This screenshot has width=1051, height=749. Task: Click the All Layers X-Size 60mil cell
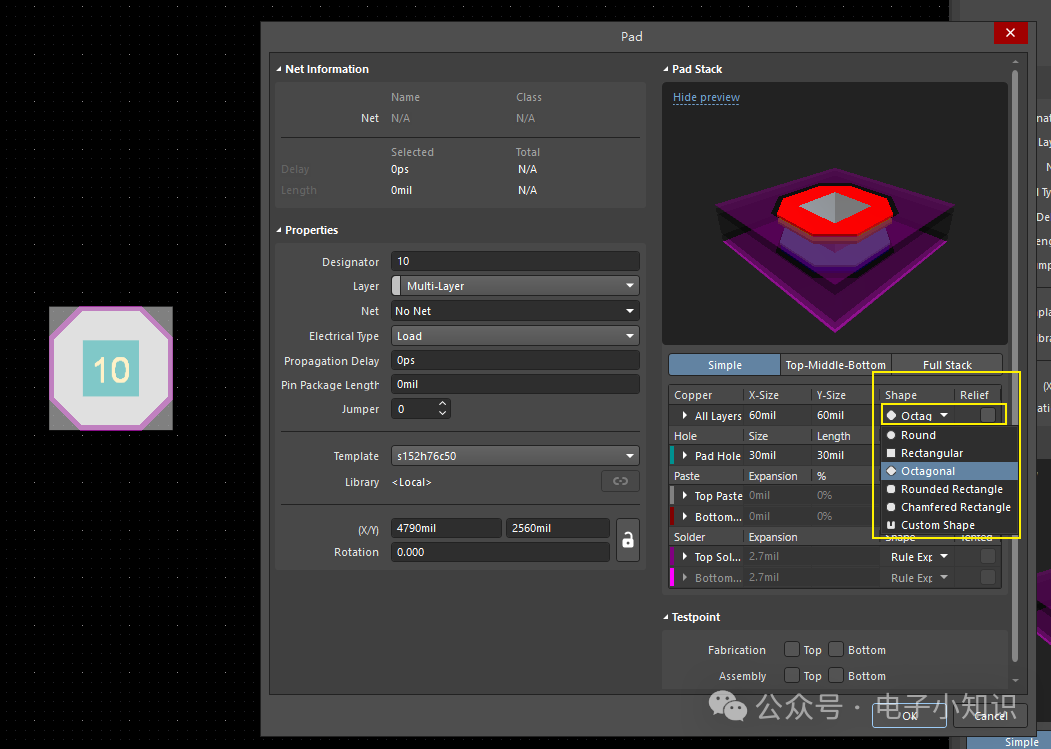click(777, 416)
